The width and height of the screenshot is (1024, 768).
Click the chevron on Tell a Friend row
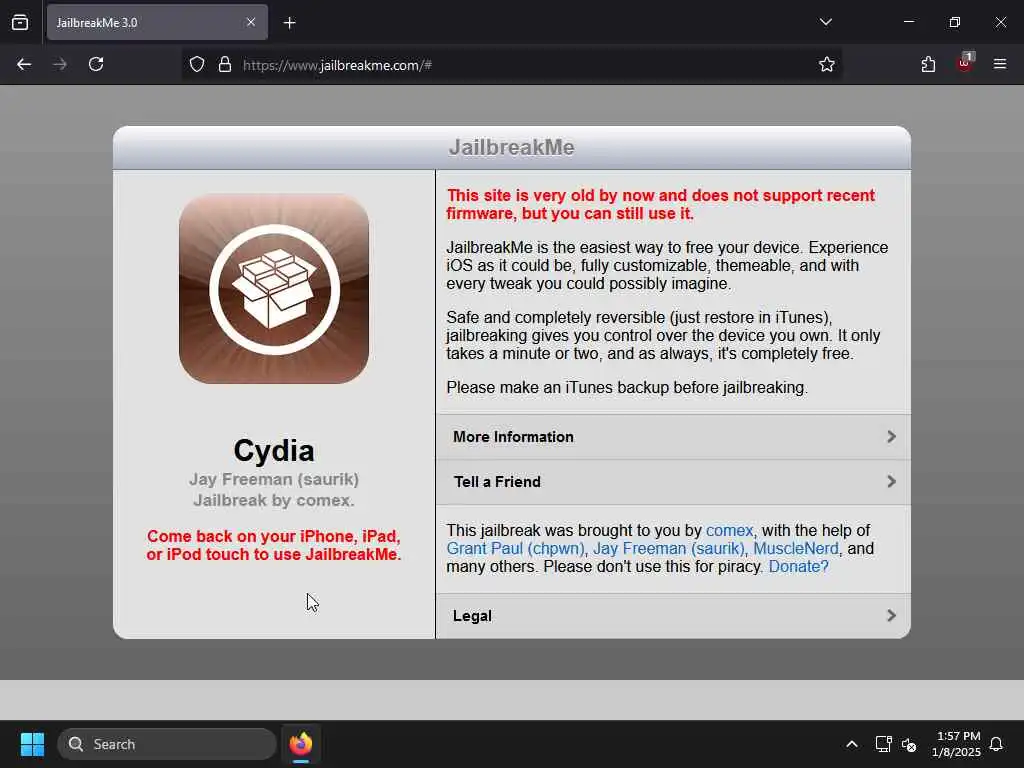coord(891,481)
